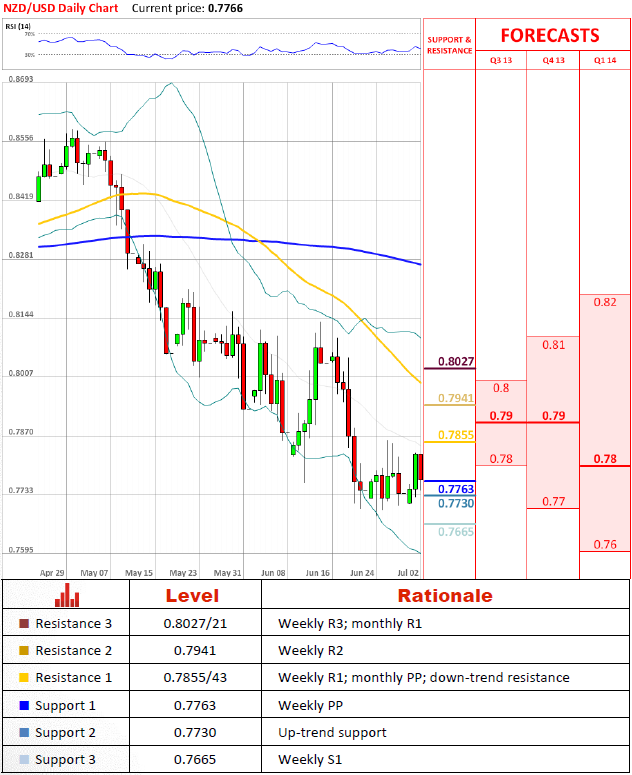Image resolution: width=632 pixels, height=775 pixels.
Task: Click the bold 0.79 in Q4 13
Action: click(x=553, y=416)
